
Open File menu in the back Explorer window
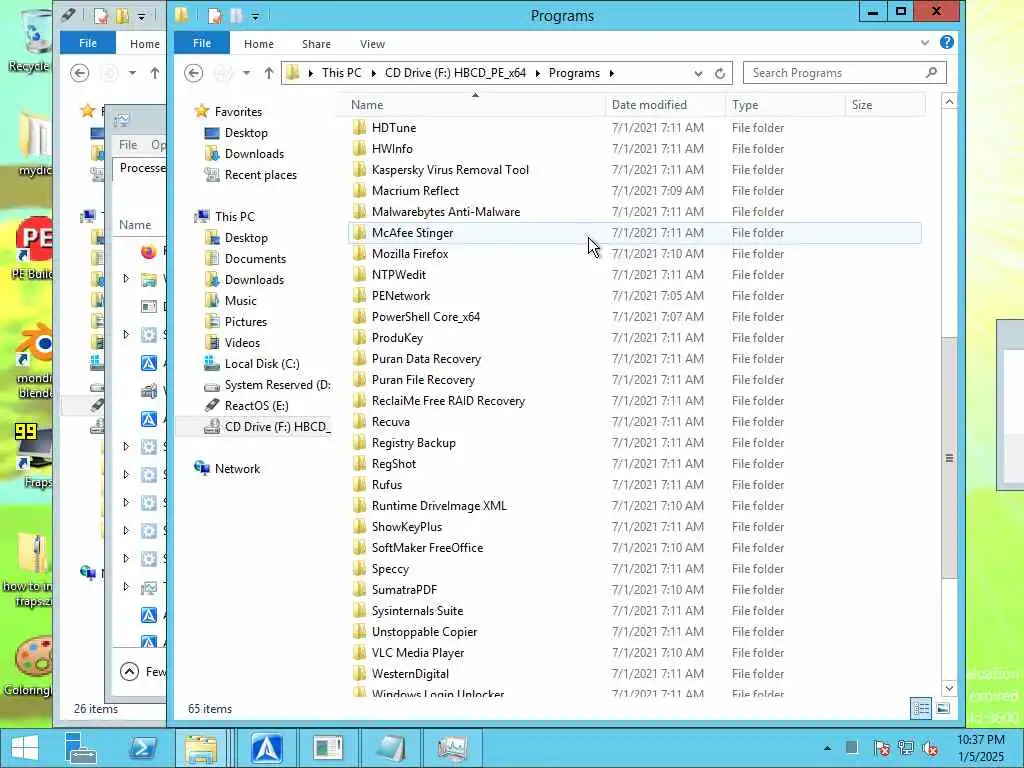coord(88,43)
